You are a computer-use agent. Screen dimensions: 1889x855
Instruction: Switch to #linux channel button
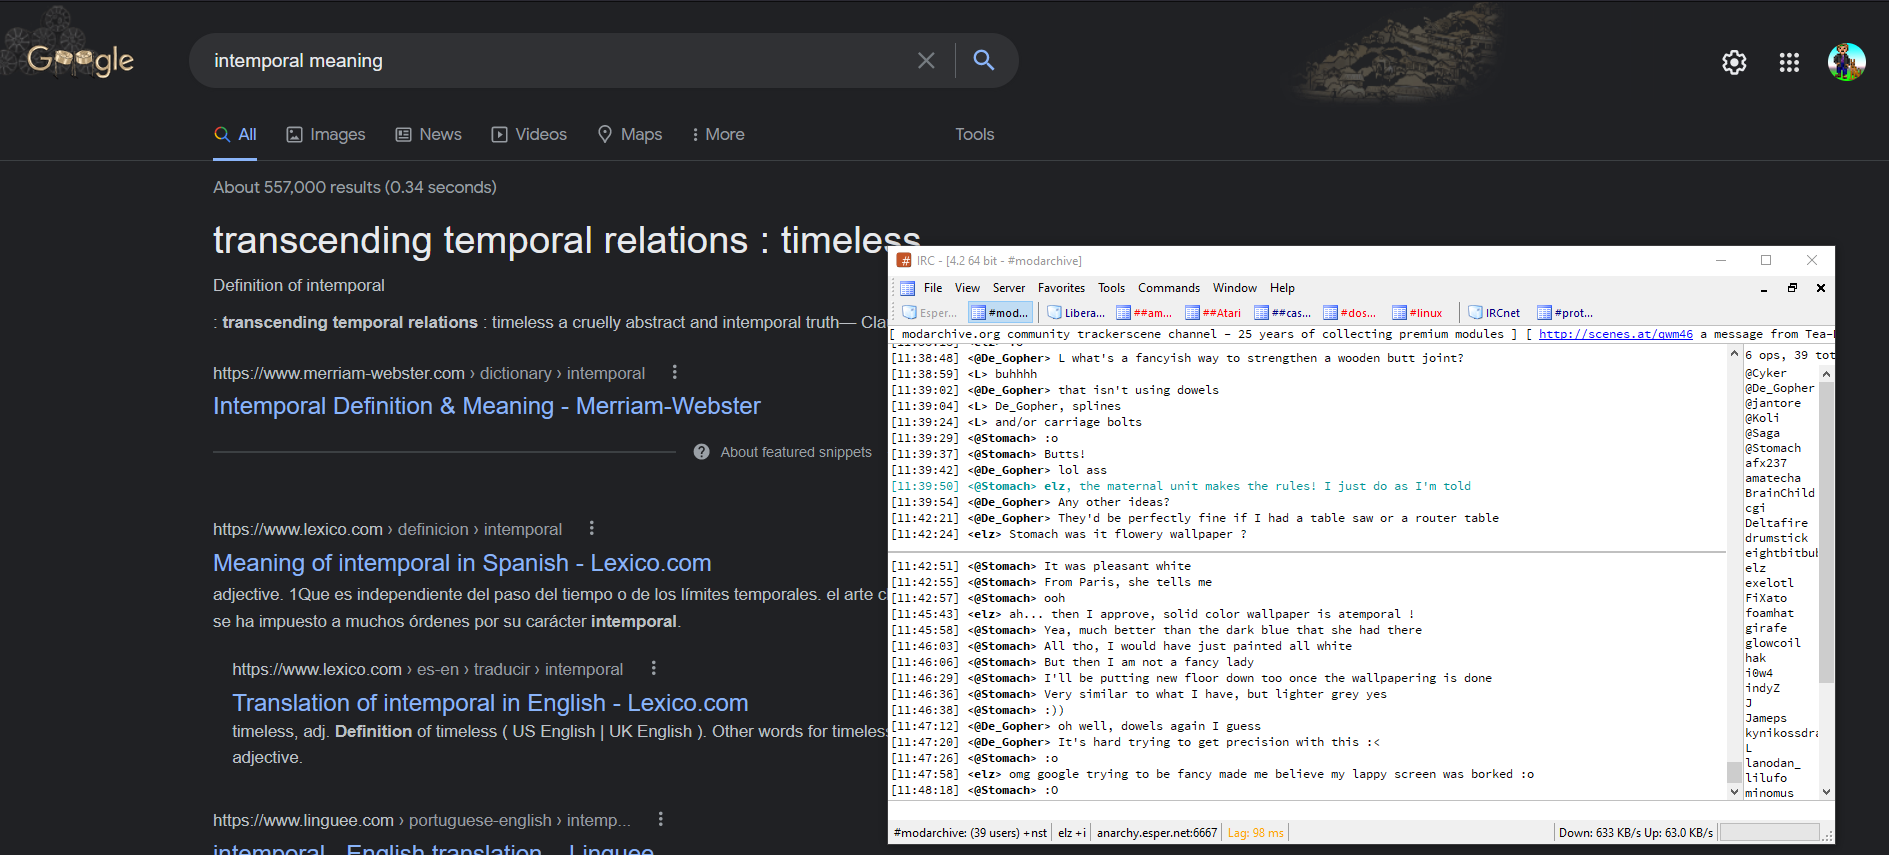coord(1418,313)
